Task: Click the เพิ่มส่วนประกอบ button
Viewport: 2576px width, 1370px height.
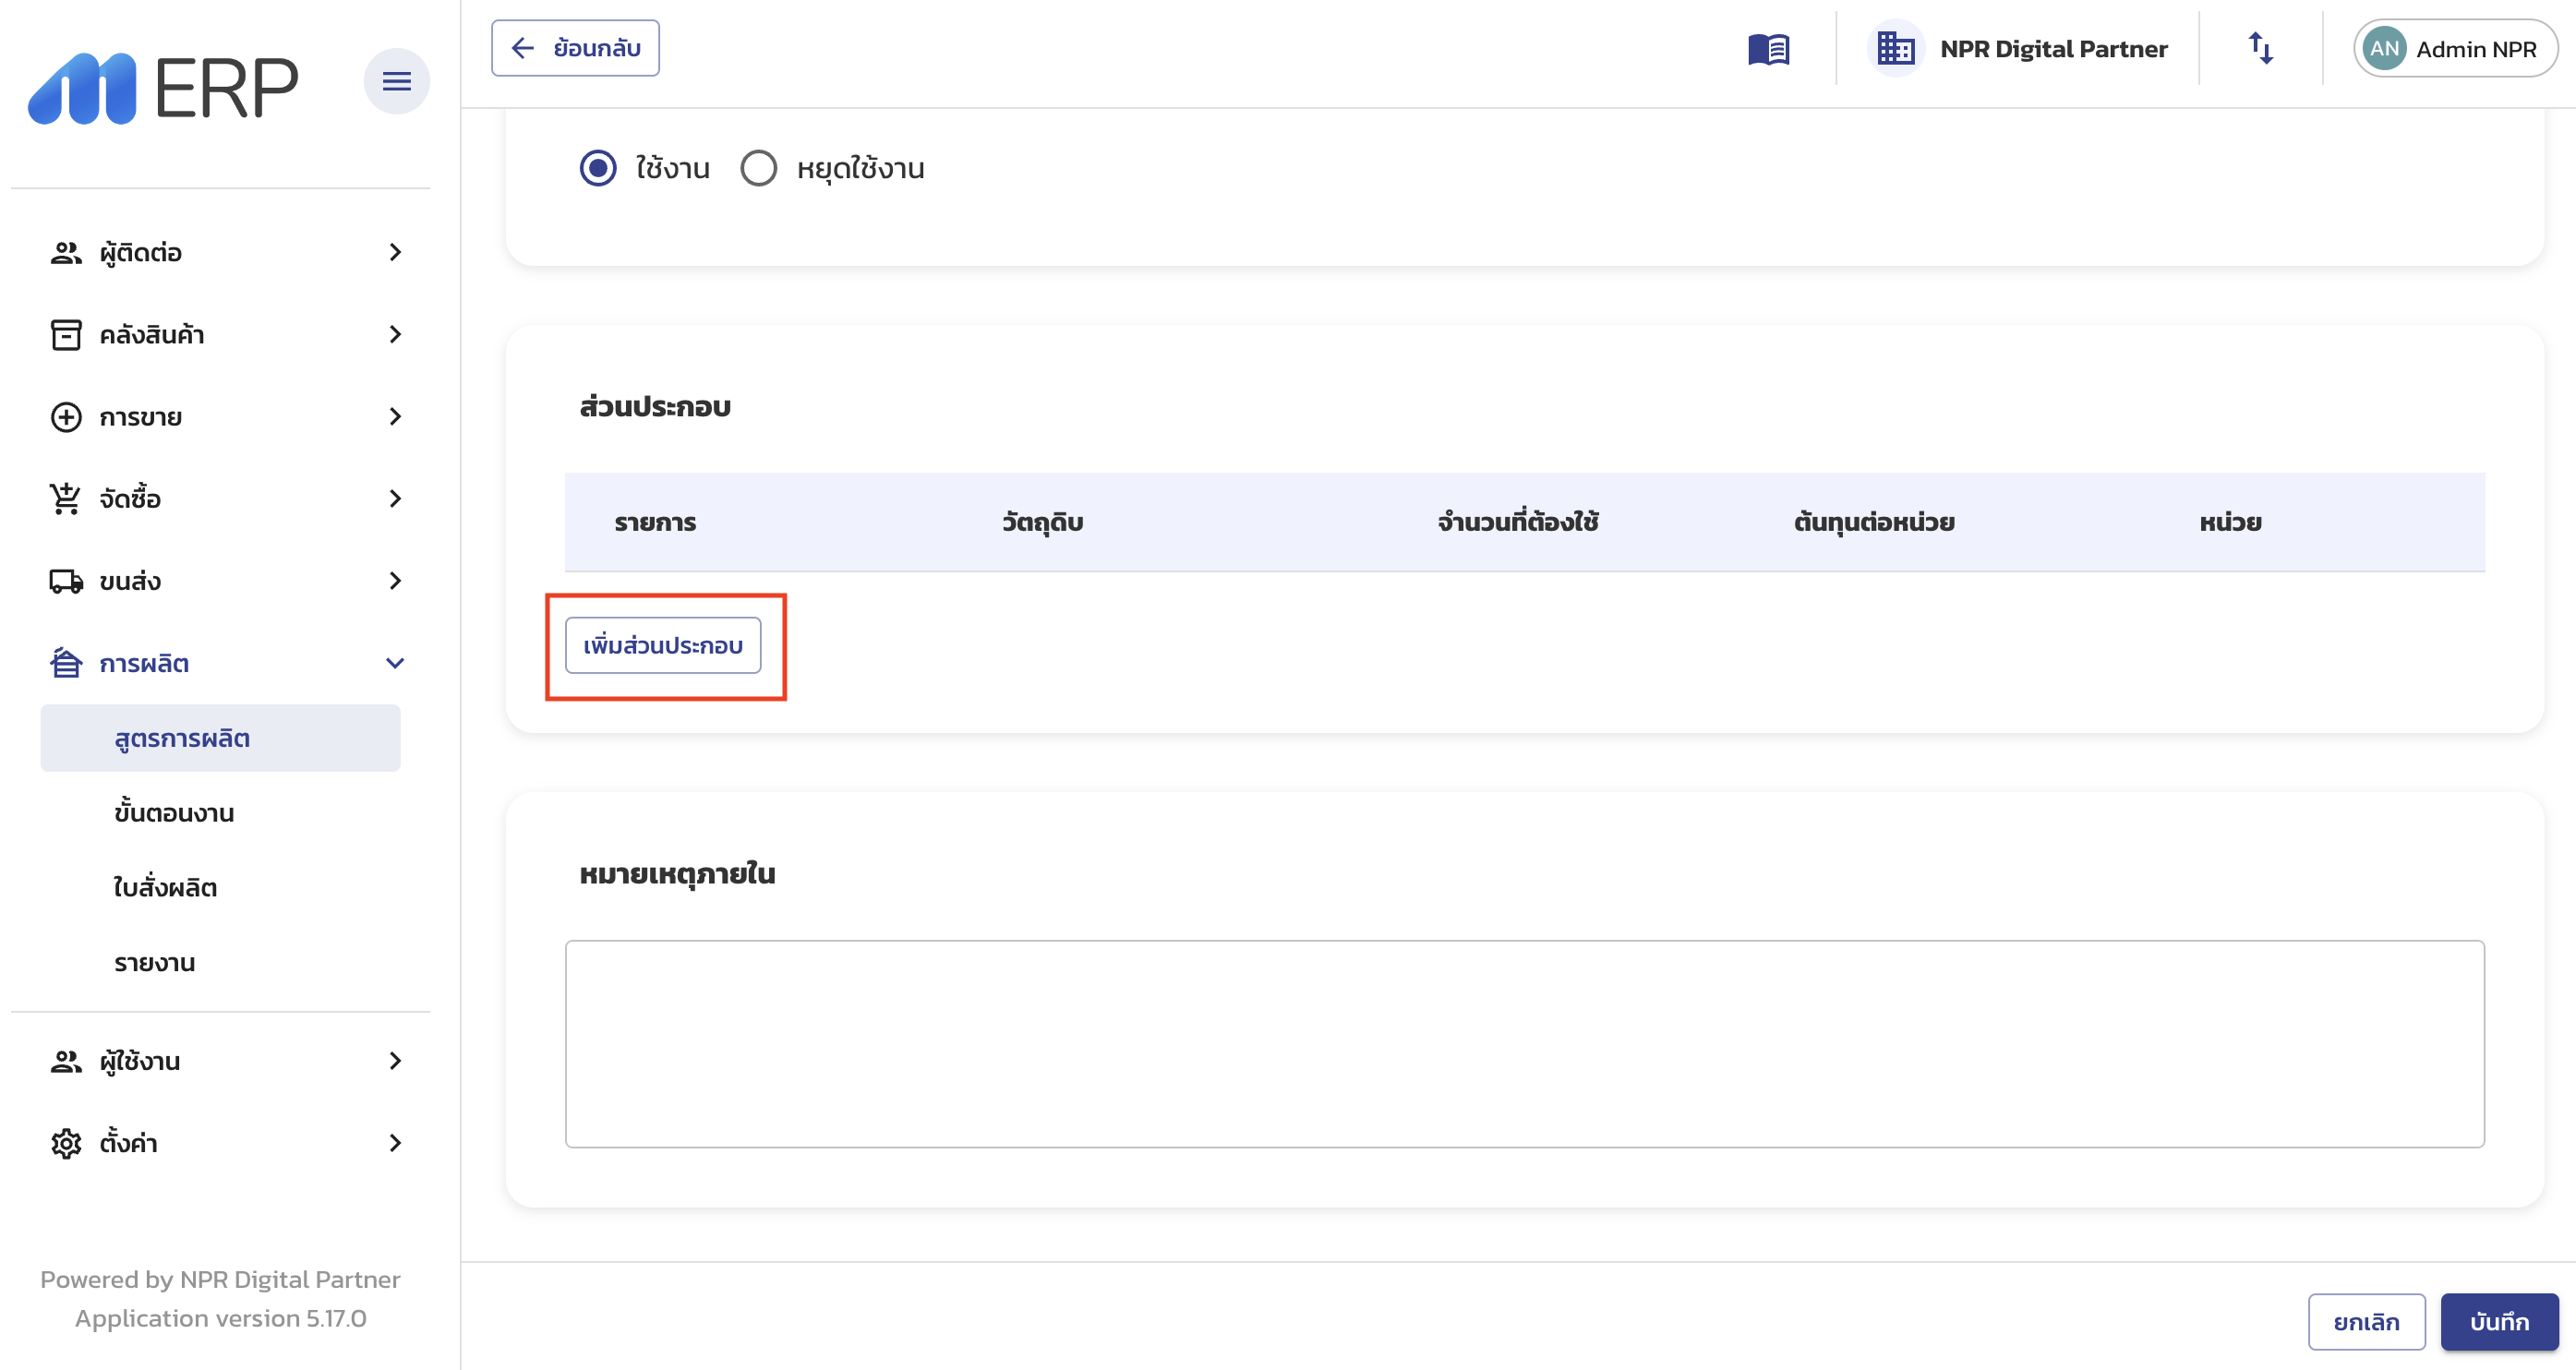Action: click(x=662, y=646)
